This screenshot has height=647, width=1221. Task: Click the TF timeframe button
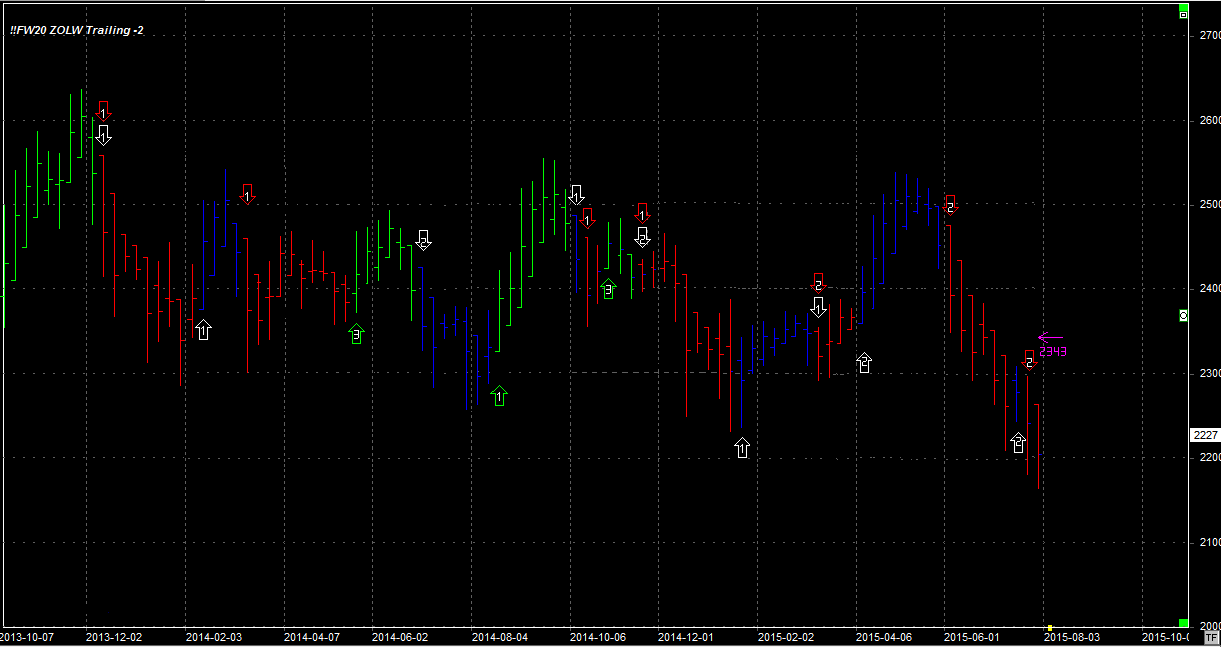(1212, 636)
